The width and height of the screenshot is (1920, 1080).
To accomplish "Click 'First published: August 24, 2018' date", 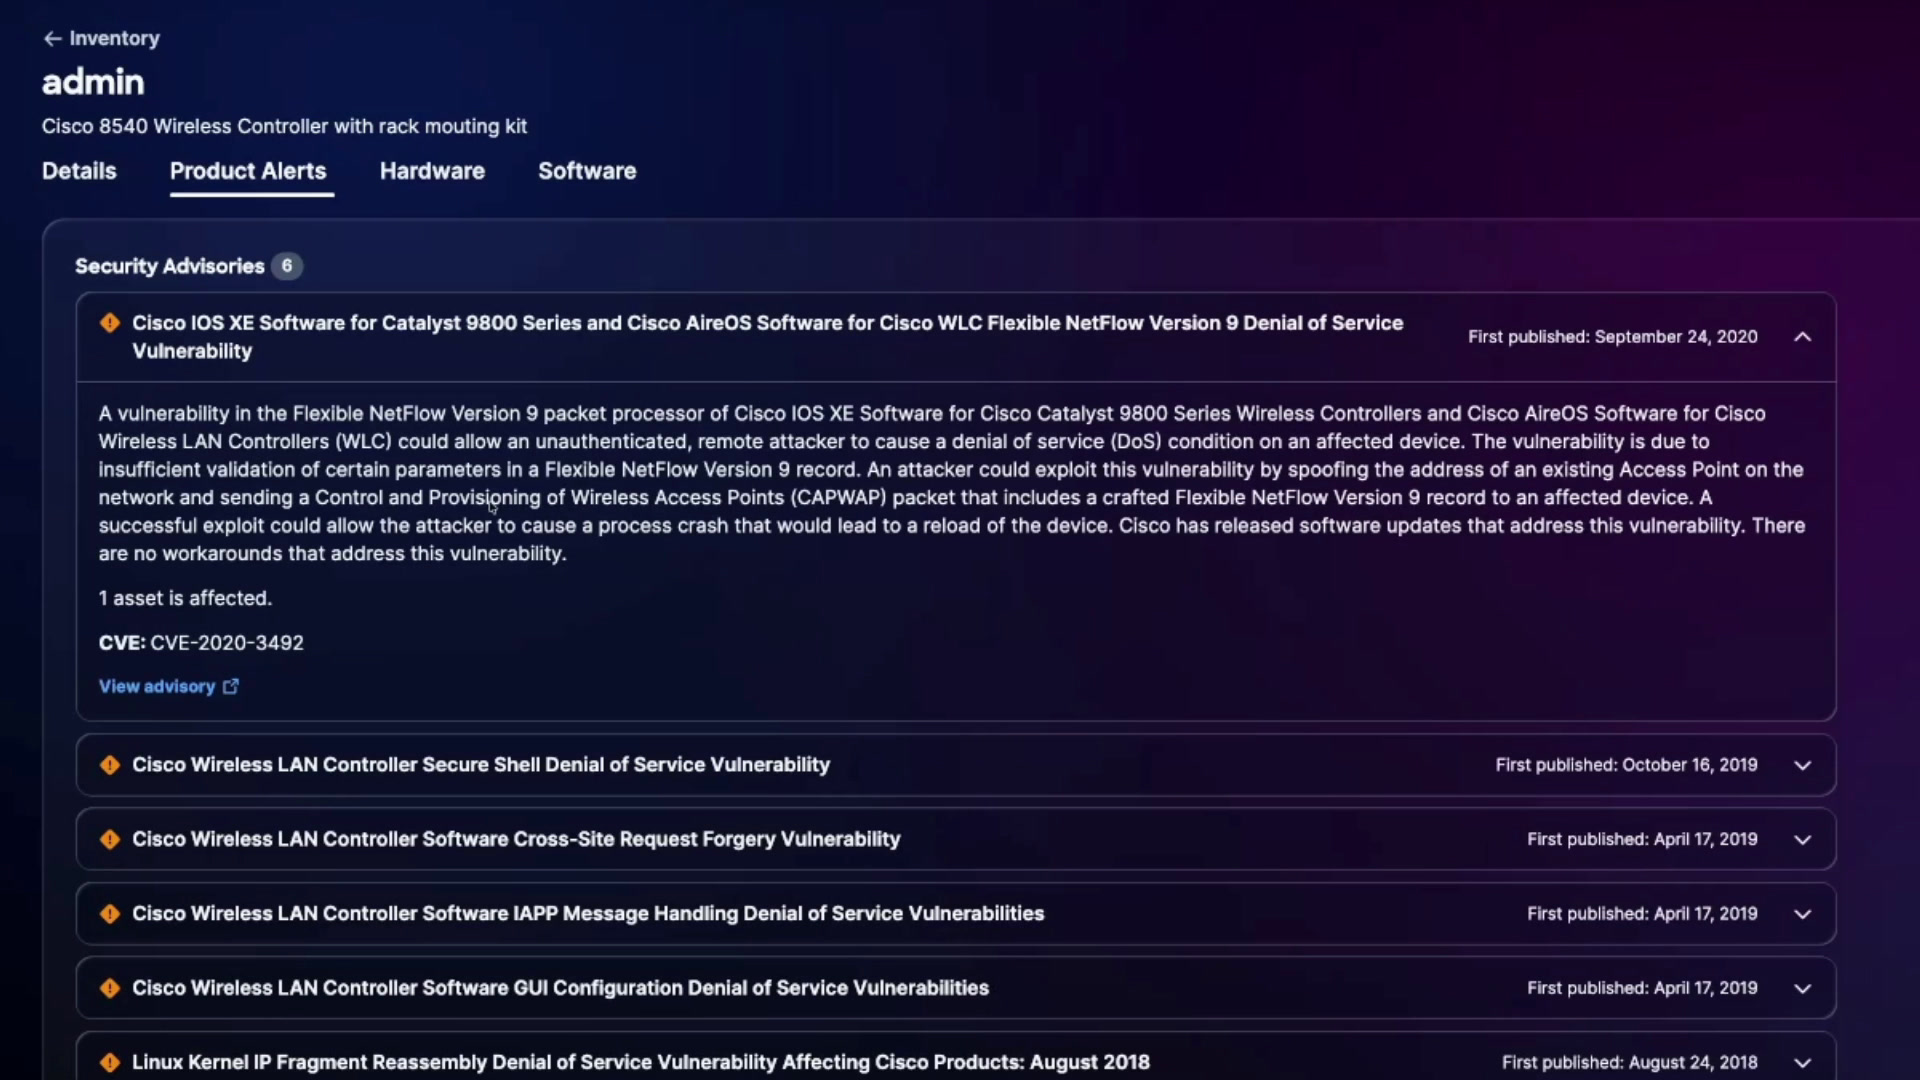I will (1629, 1062).
